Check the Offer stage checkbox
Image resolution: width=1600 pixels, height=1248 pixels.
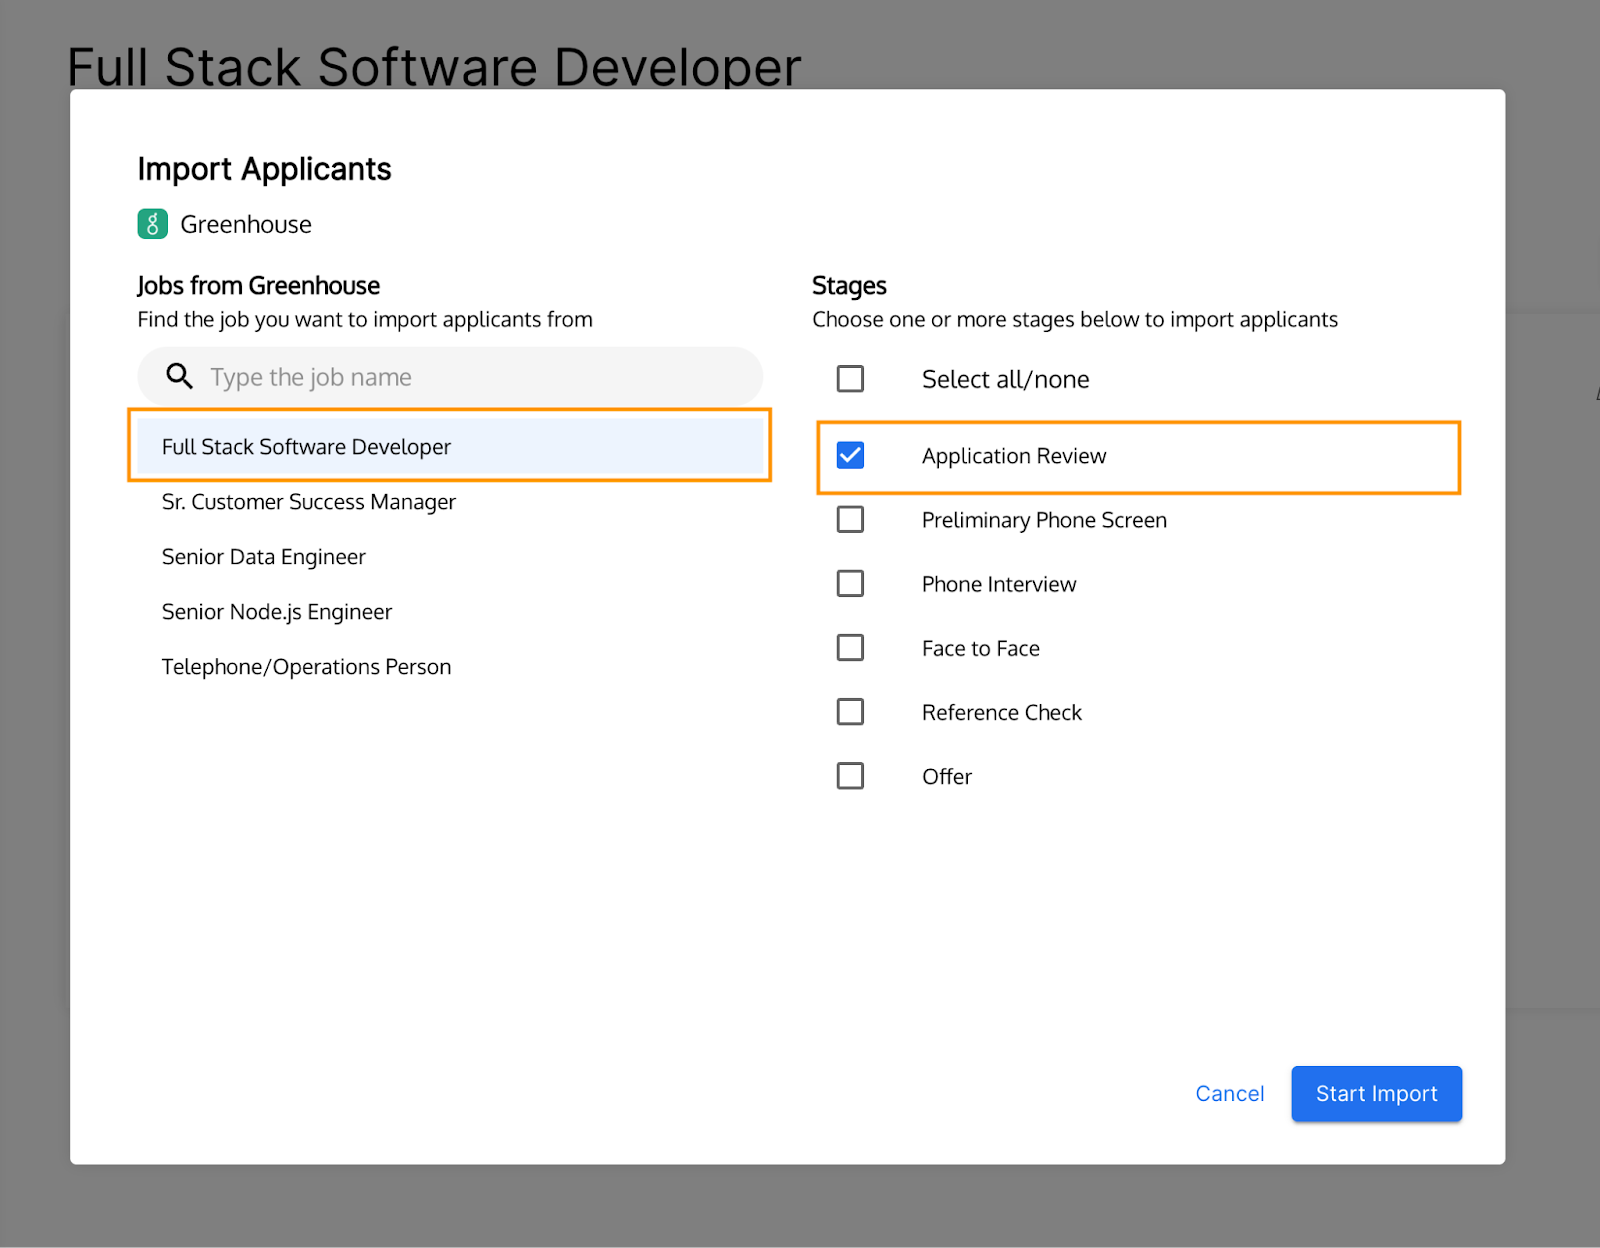[x=850, y=775]
